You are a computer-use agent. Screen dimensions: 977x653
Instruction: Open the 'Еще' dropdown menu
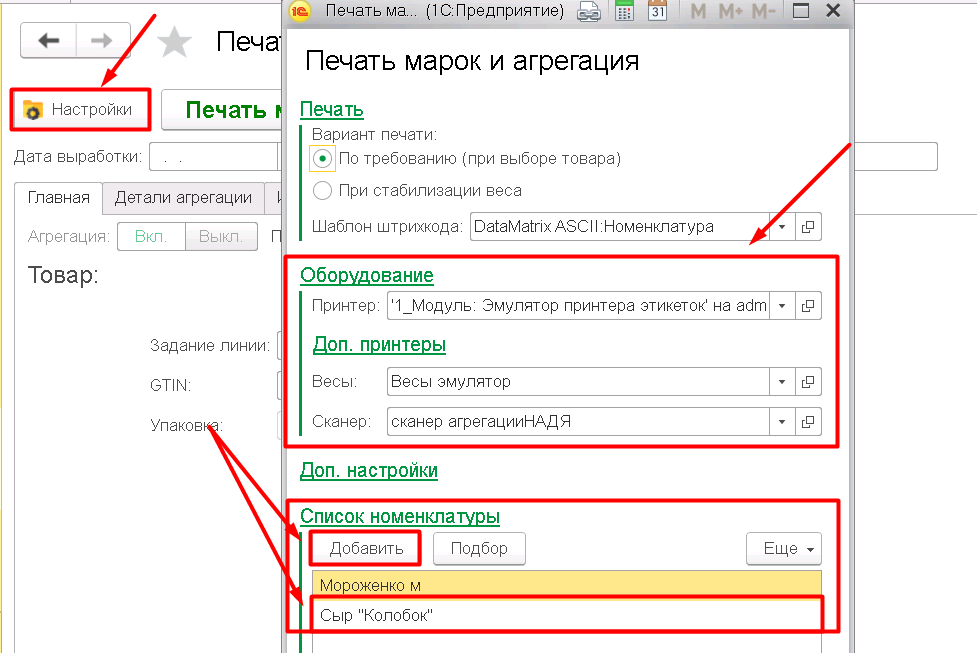783,548
